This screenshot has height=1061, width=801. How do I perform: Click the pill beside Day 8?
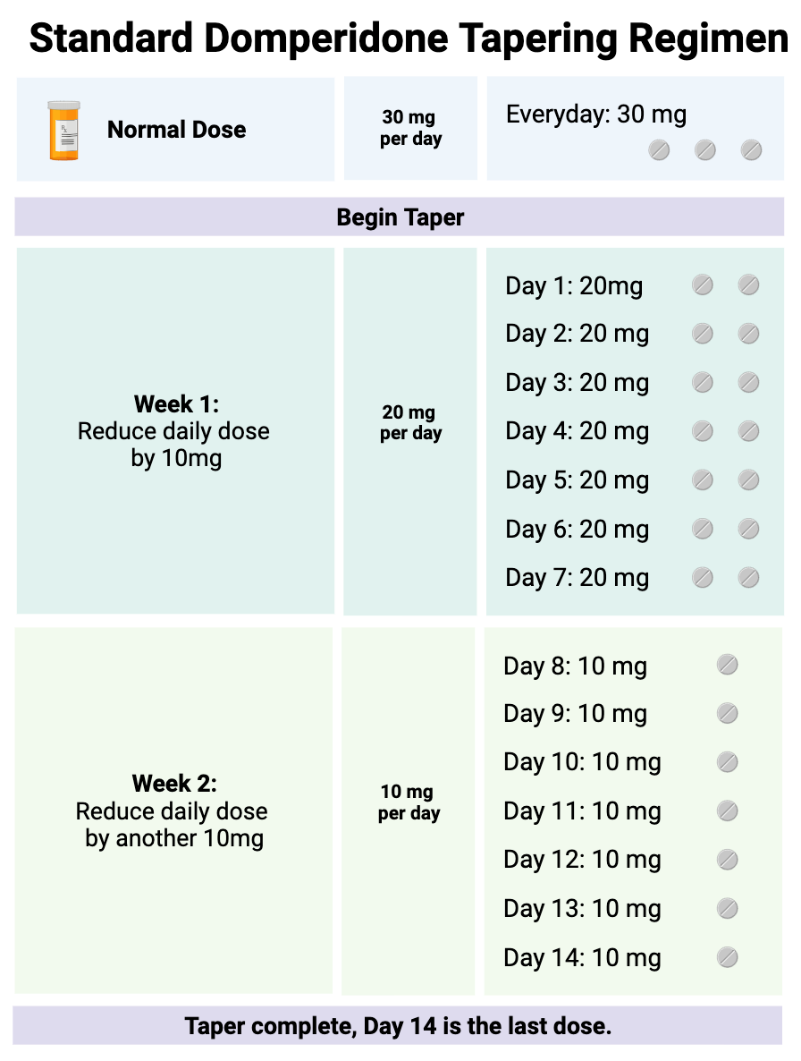727,664
